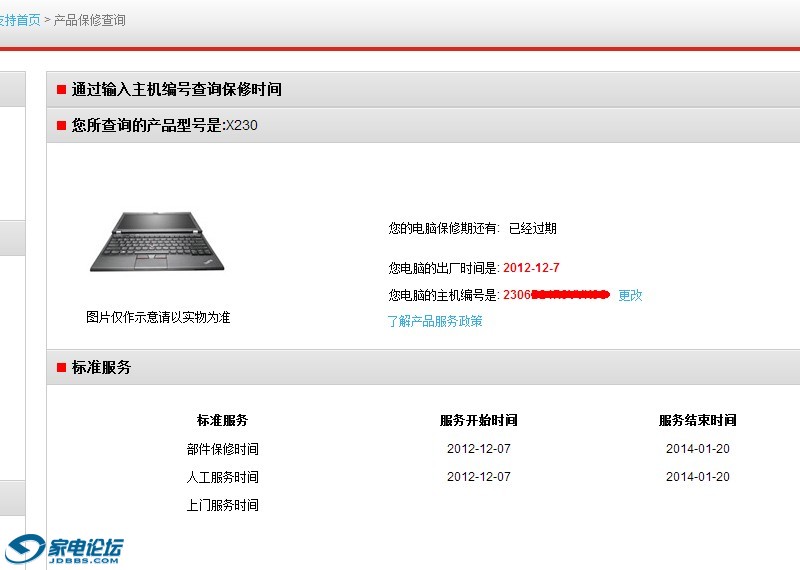Click the 您的电脑保修期还有 label
The height and width of the screenshot is (570, 800).
tap(444, 228)
